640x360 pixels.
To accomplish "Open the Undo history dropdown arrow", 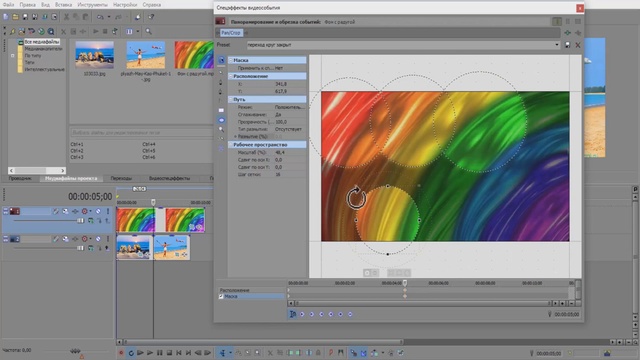I will coord(109,17).
